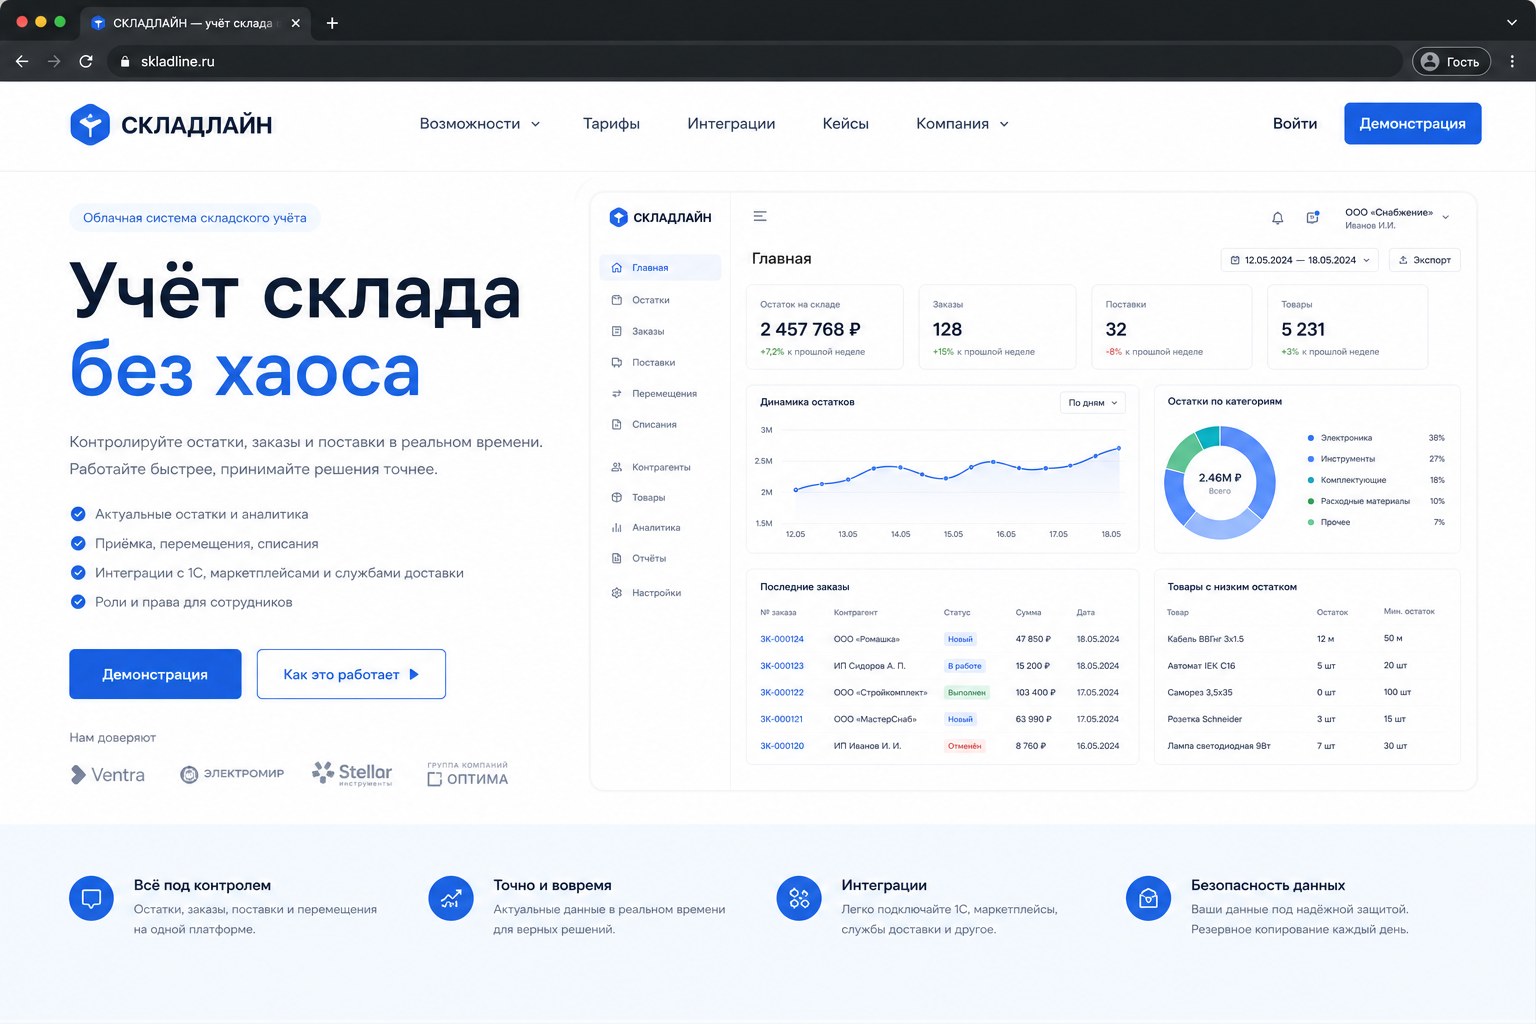Click the Электроника blue legend dot
Viewport: 1536px width, 1024px height.
point(1311,438)
